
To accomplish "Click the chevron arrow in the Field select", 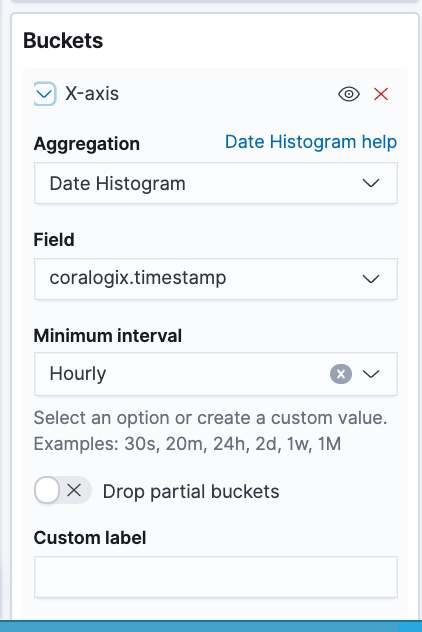I will point(371,279).
